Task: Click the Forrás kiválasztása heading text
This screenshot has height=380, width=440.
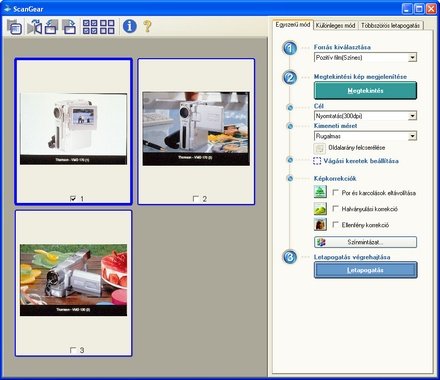Action: 342,47
